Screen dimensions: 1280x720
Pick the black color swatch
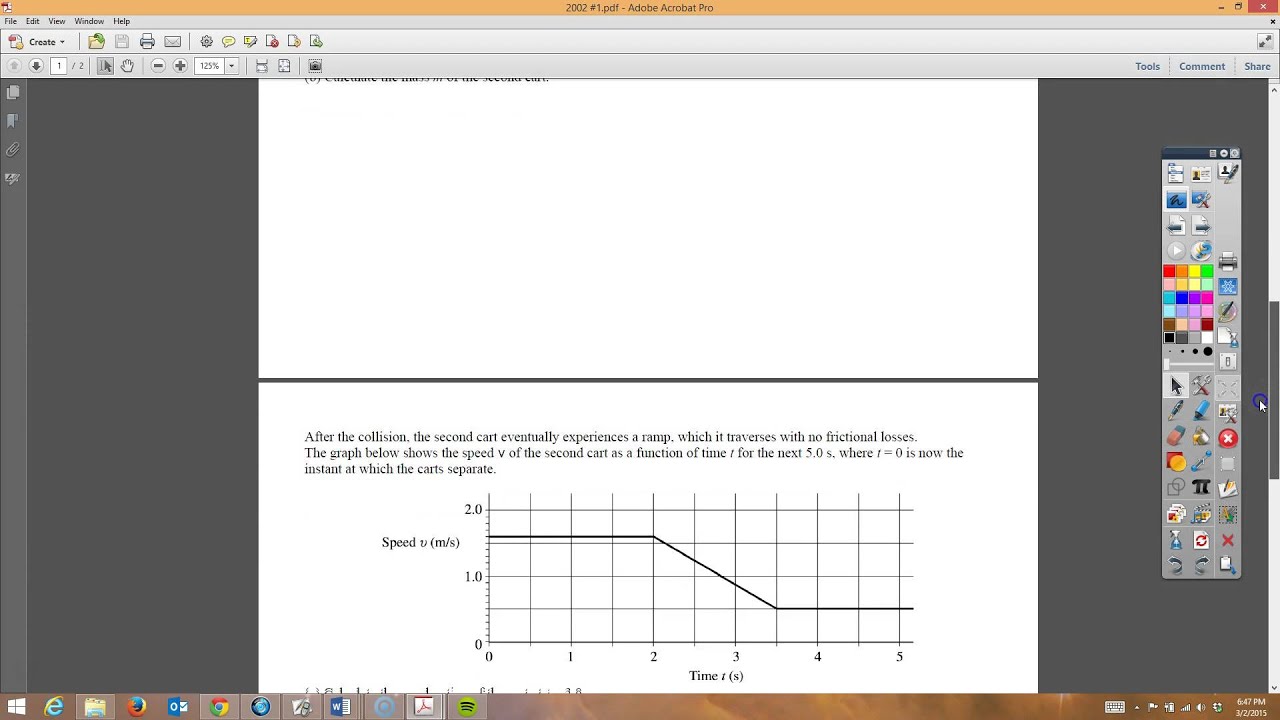click(x=1169, y=338)
